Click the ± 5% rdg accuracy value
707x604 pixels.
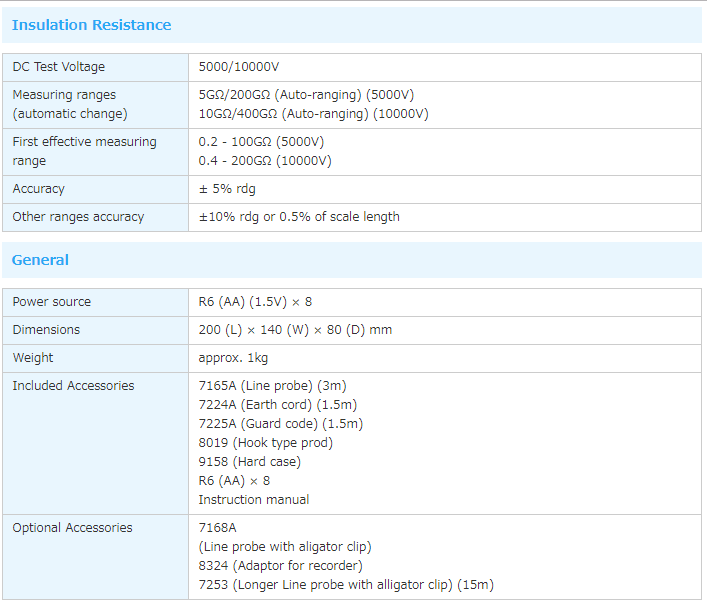227,189
